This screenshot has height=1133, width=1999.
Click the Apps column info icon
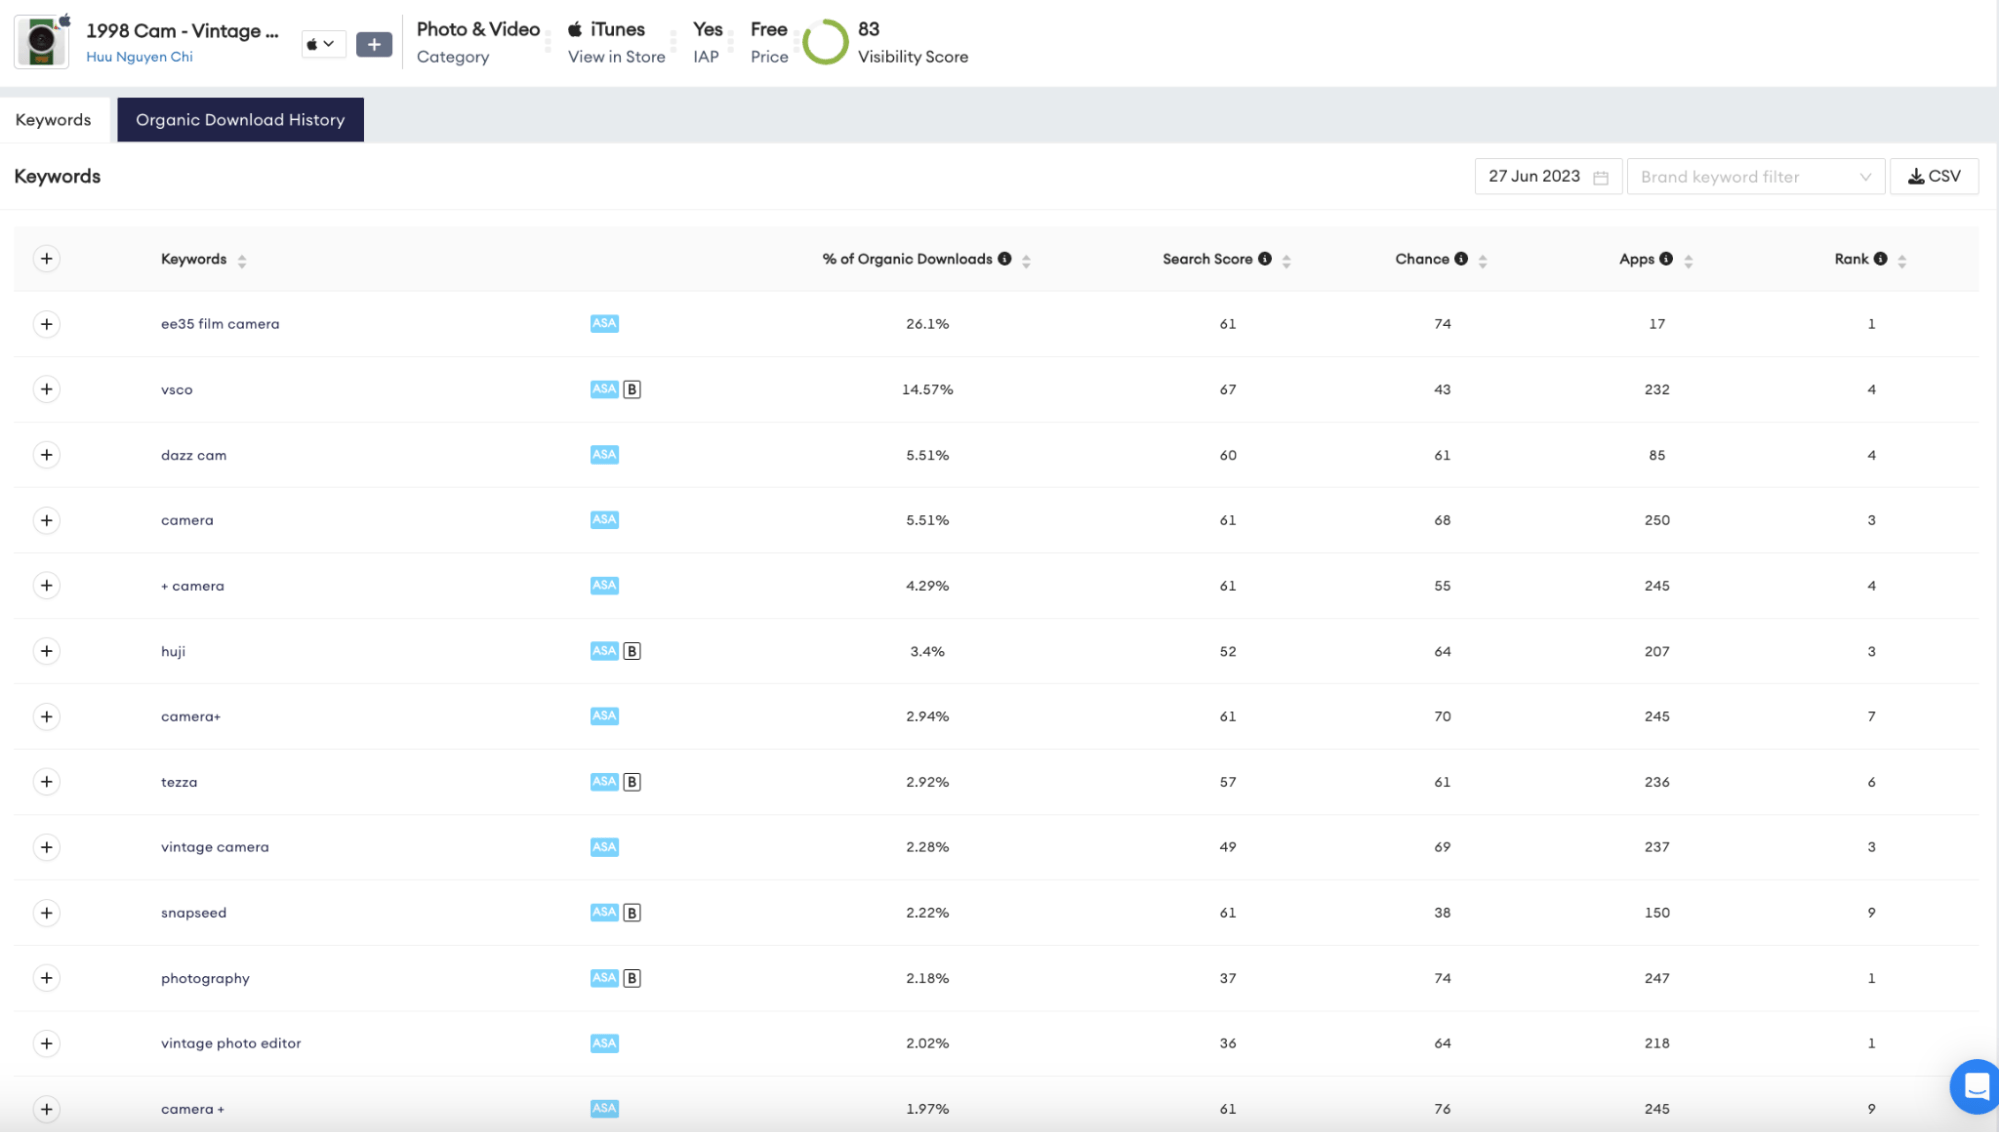pos(1666,259)
